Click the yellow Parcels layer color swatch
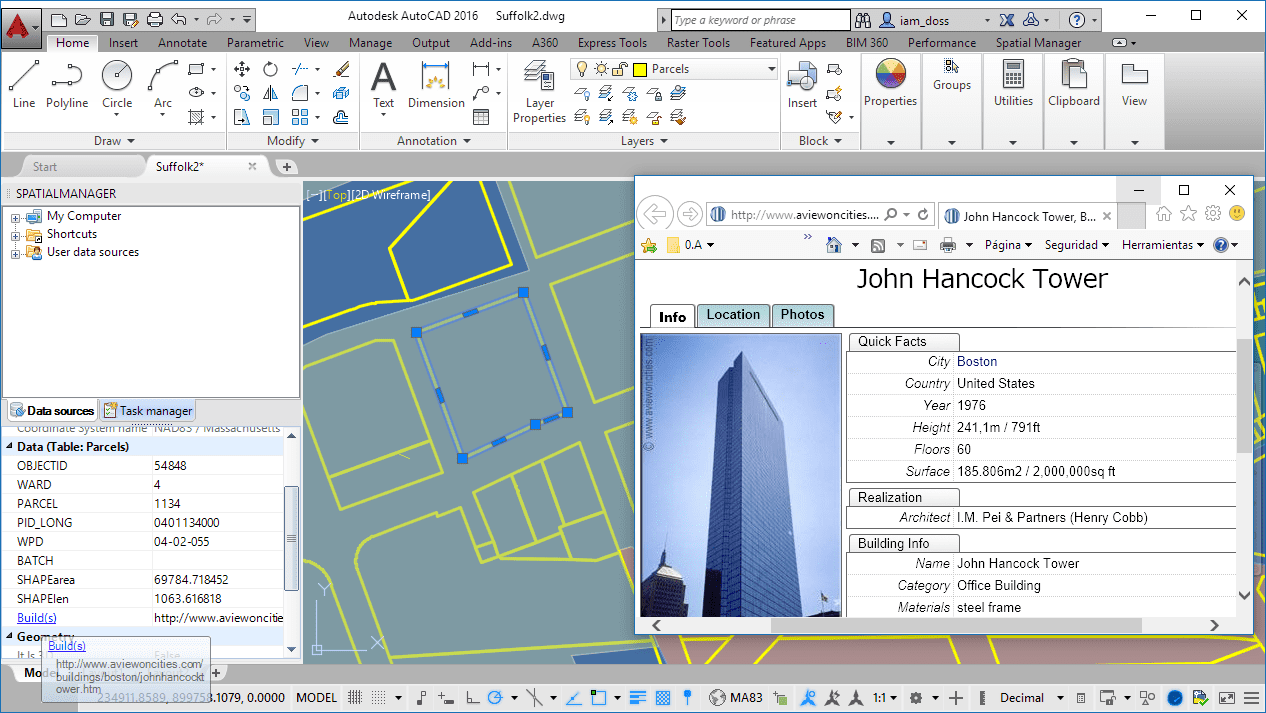This screenshot has height=713, width=1266. coord(639,69)
